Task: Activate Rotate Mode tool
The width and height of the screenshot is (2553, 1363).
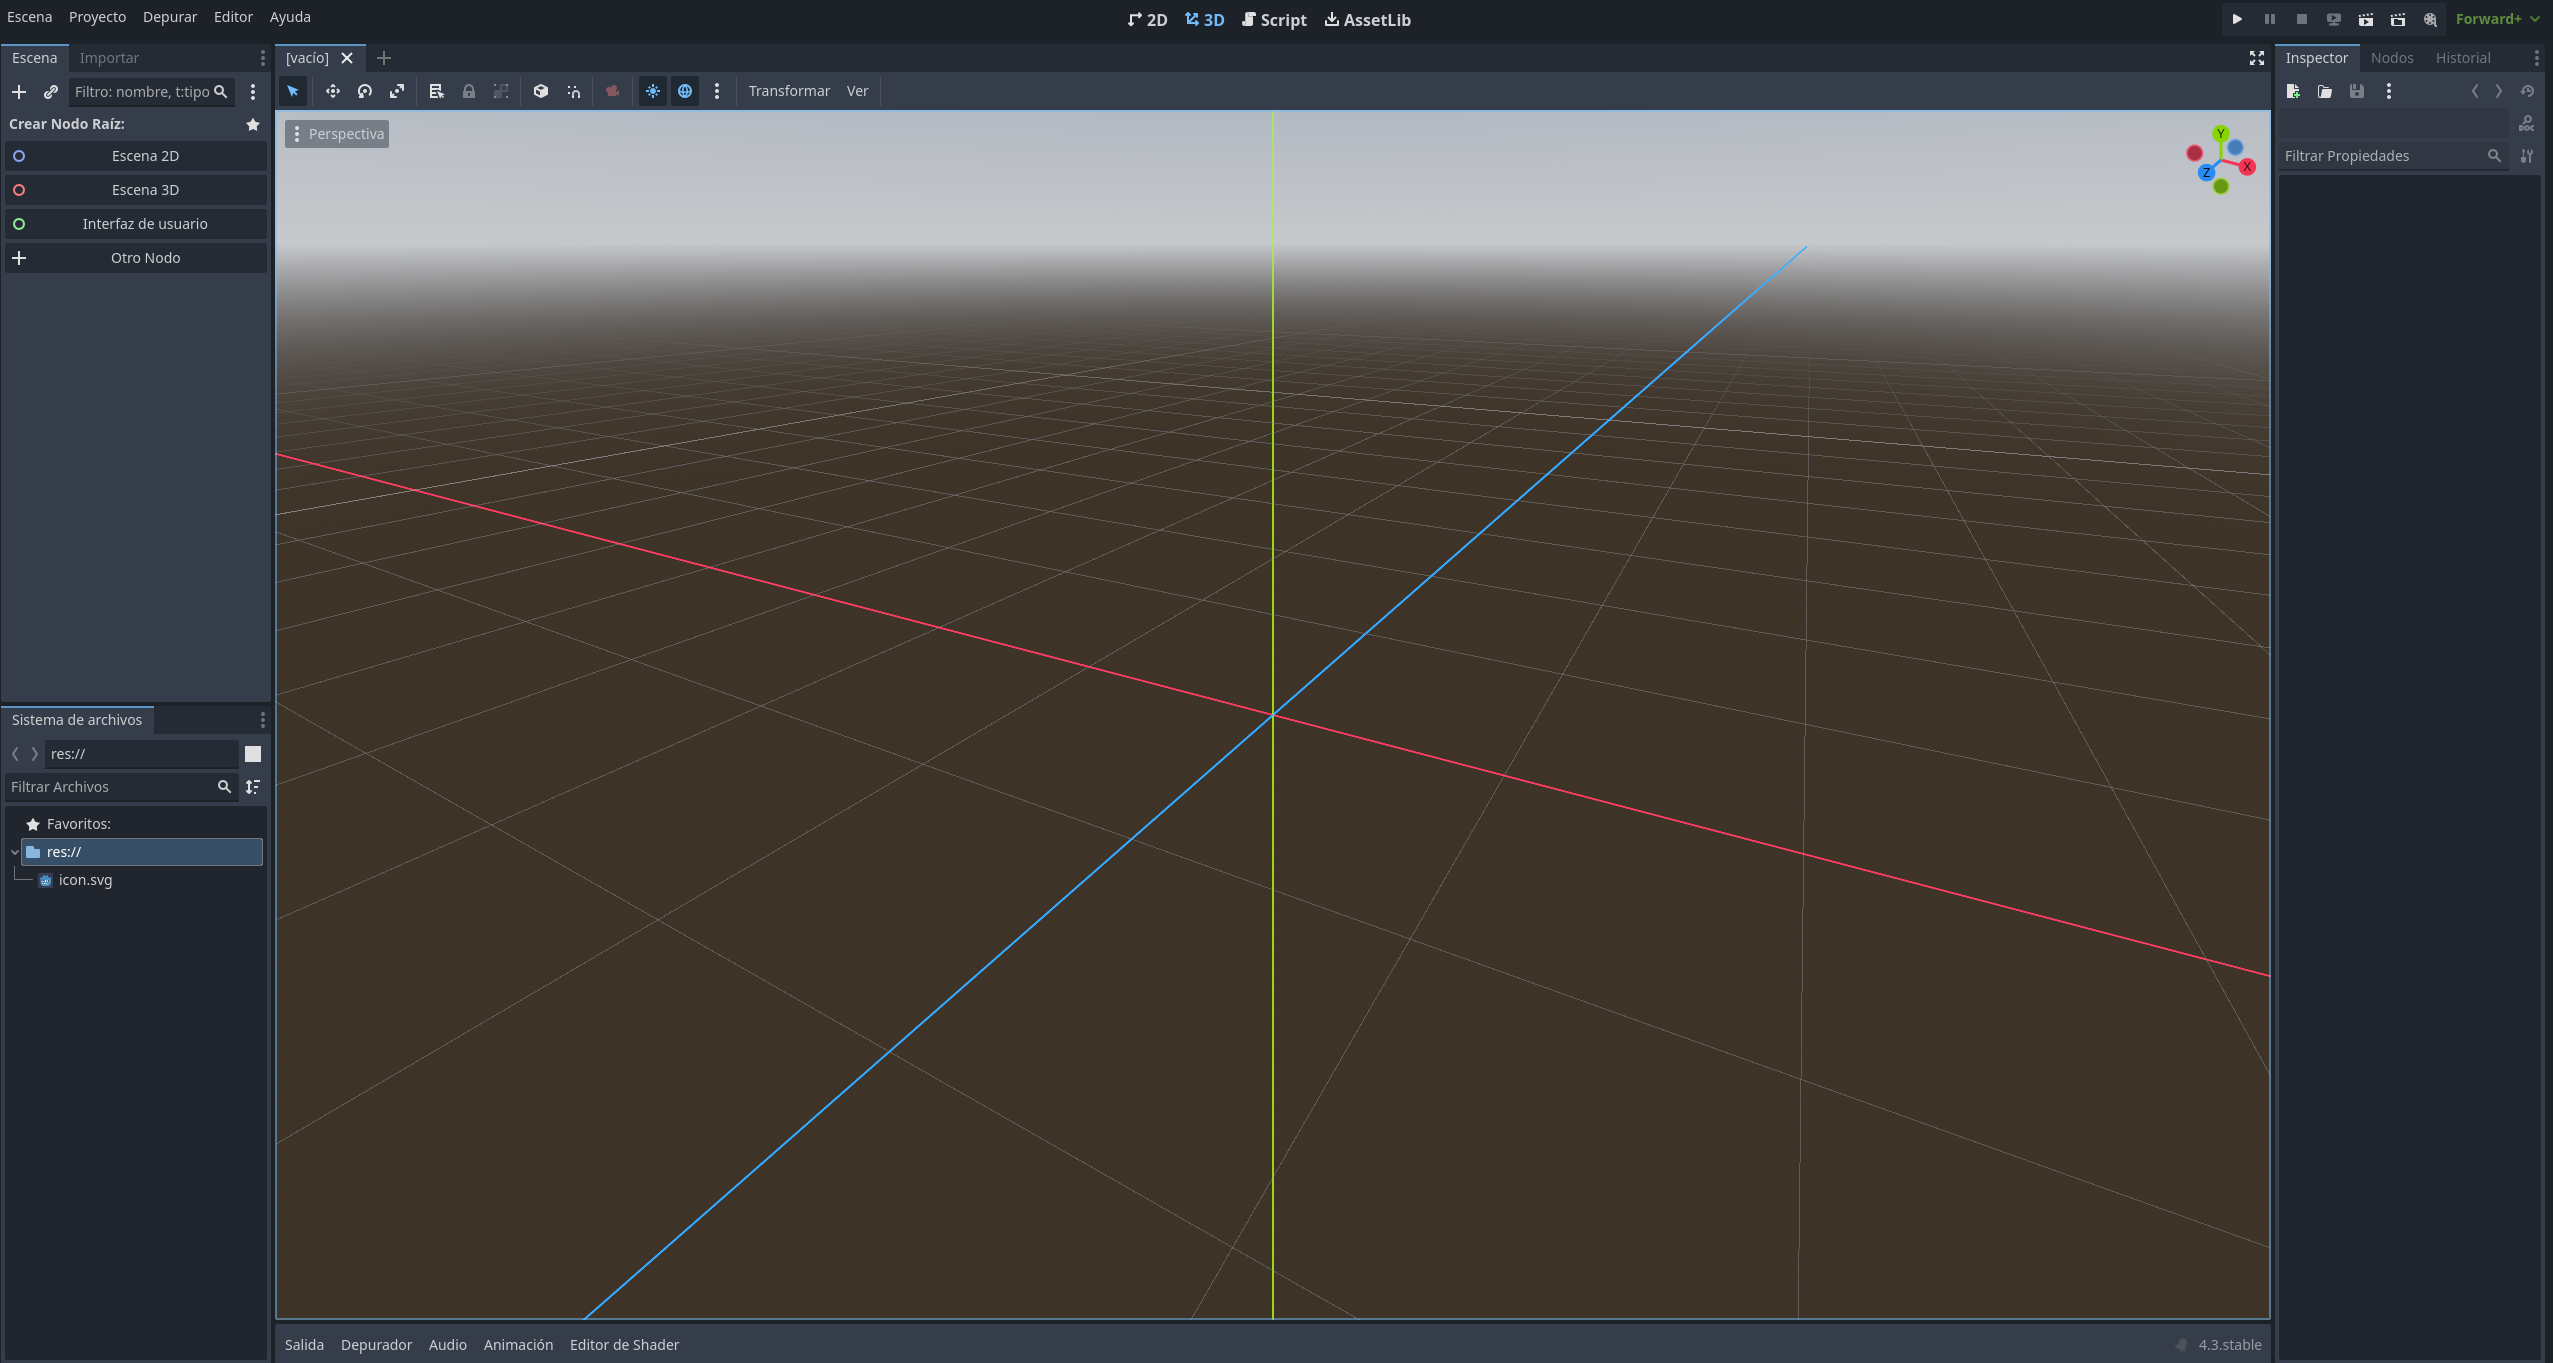Action: click(365, 91)
